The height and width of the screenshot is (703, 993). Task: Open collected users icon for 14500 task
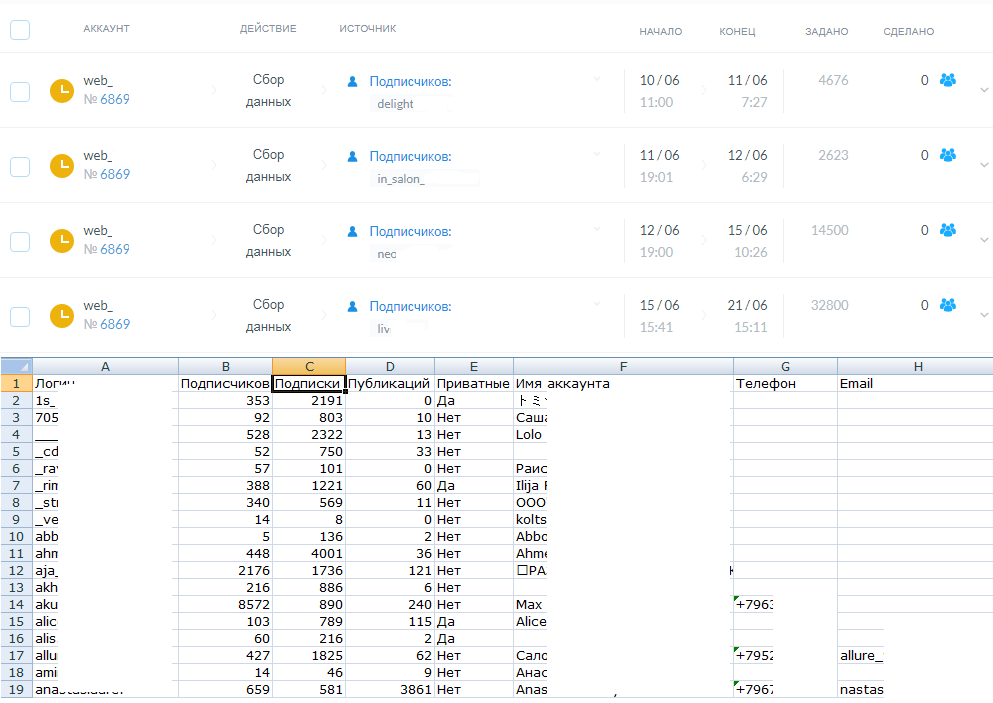(x=948, y=230)
